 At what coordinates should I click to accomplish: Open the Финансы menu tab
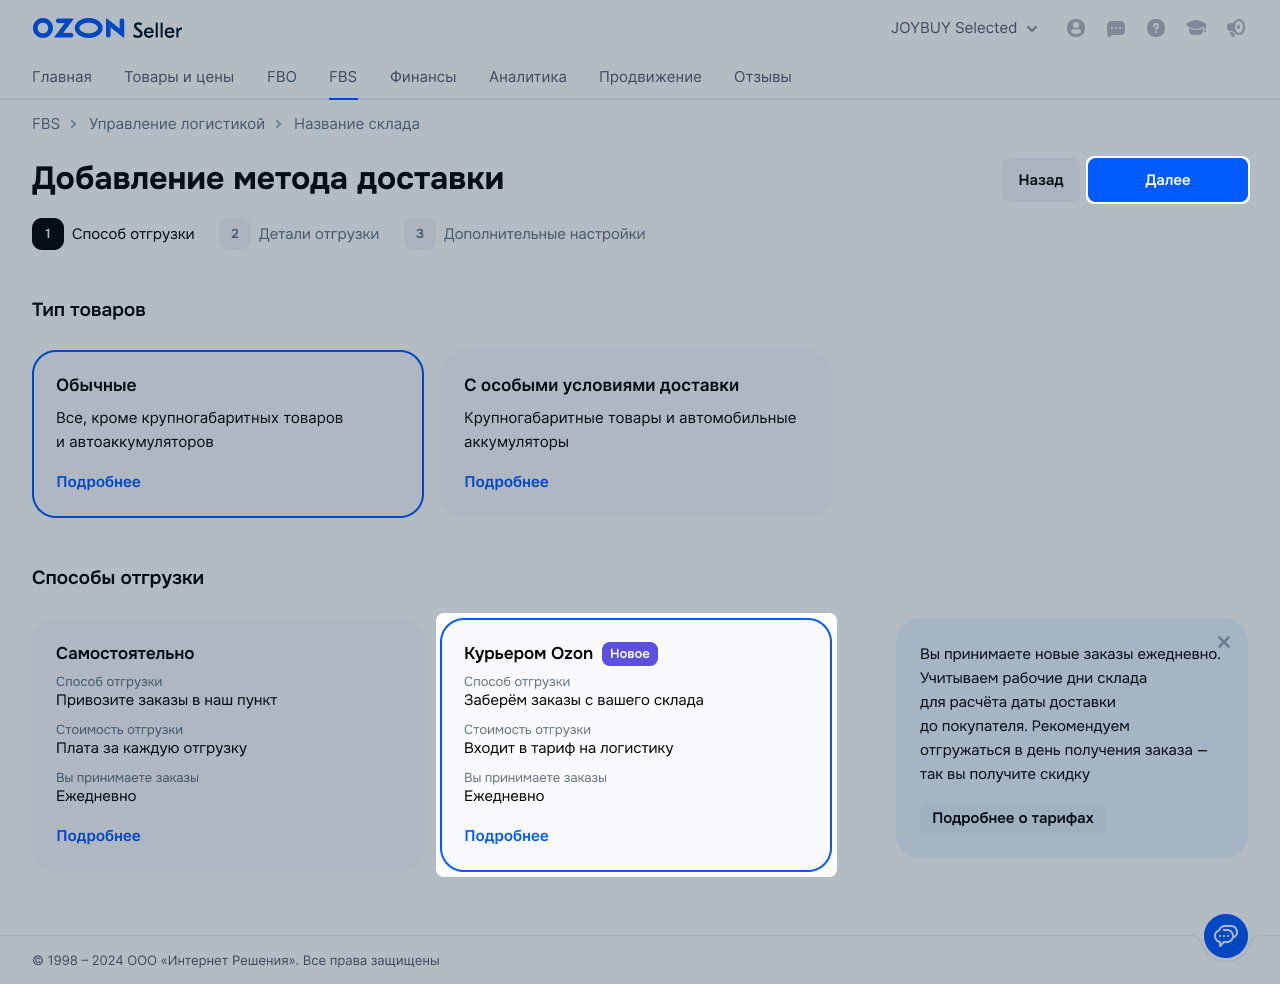(x=423, y=77)
